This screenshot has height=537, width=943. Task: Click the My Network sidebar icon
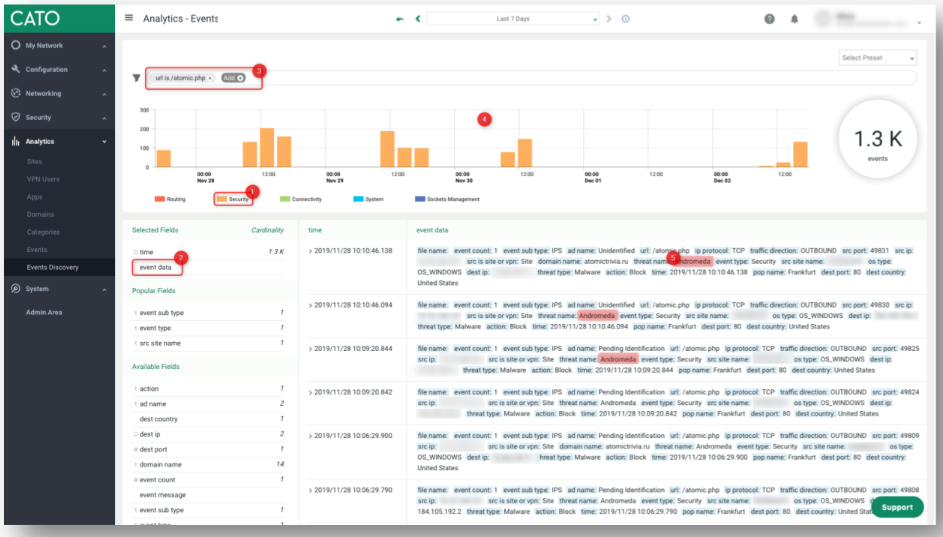(16, 46)
